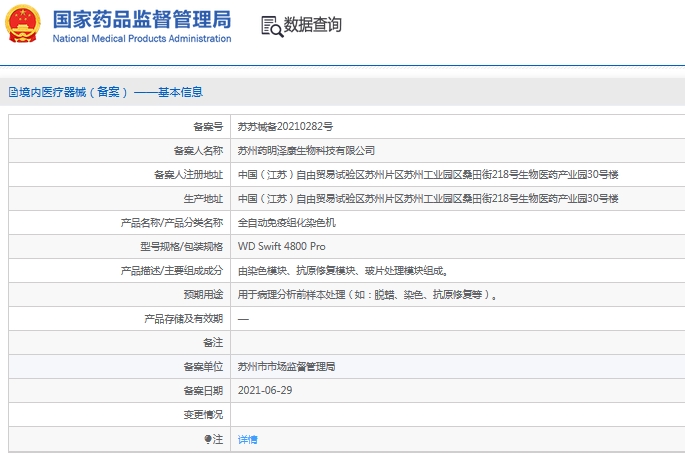
Task: Select the production address value in 生产地址 row
Action: pyautogui.click(x=428, y=199)
